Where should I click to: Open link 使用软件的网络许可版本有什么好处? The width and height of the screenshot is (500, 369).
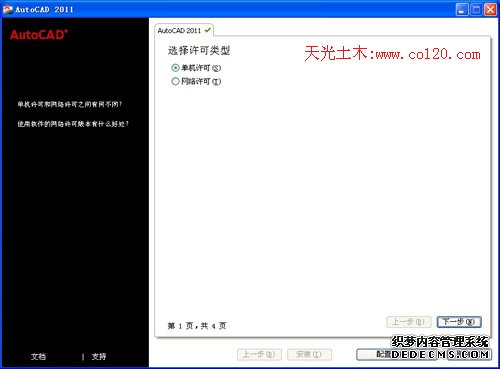pyautogui.click(x=73, y=124)
